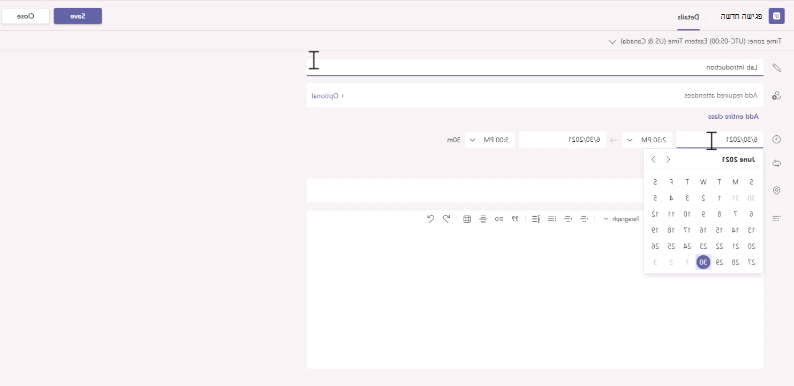Image resolution: width=794 pixels, height=386 pixels.
Task: Open the Paragraph style dropdown
Action: click(x=622, y=219)
